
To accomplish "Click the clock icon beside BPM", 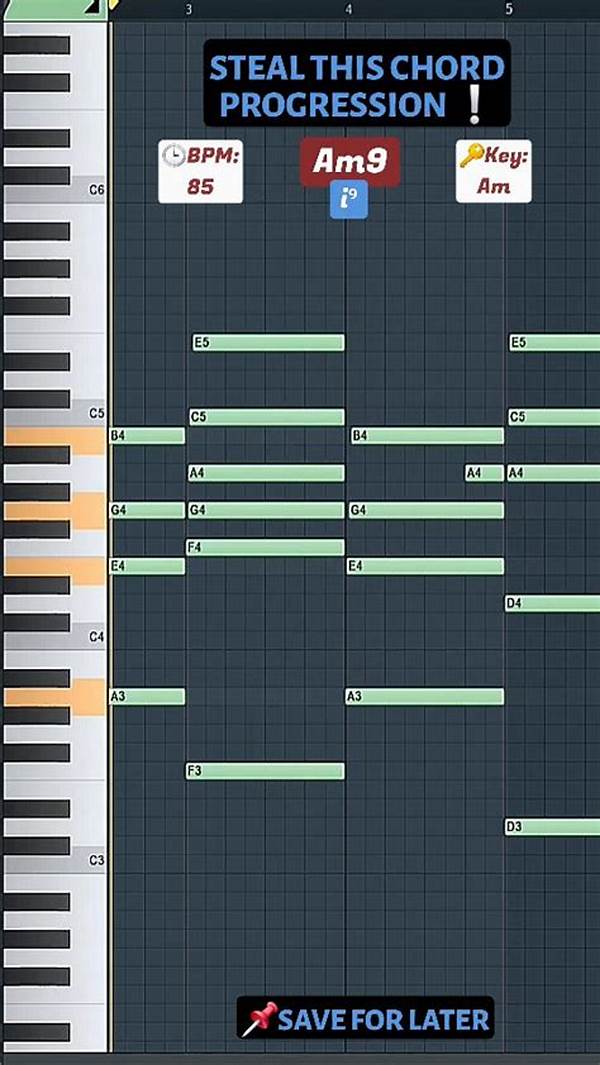I will [x=174, y=156].
